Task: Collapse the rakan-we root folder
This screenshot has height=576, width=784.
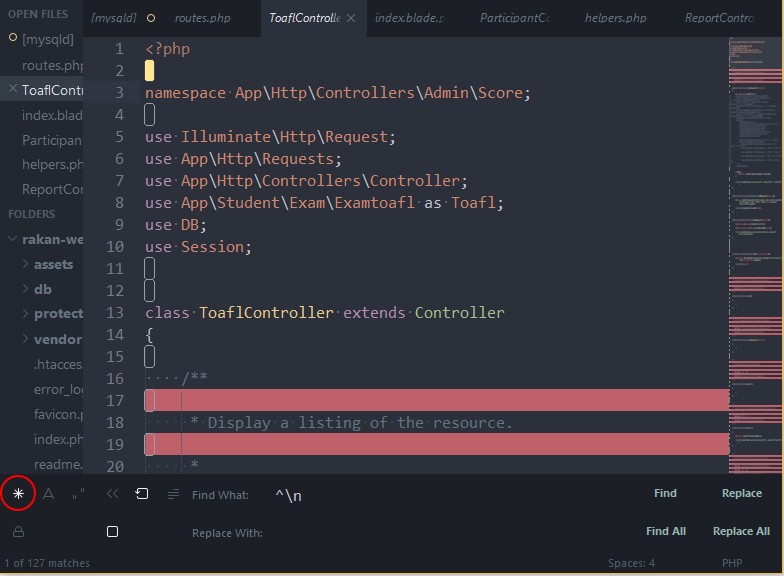Action: (12, 239)
